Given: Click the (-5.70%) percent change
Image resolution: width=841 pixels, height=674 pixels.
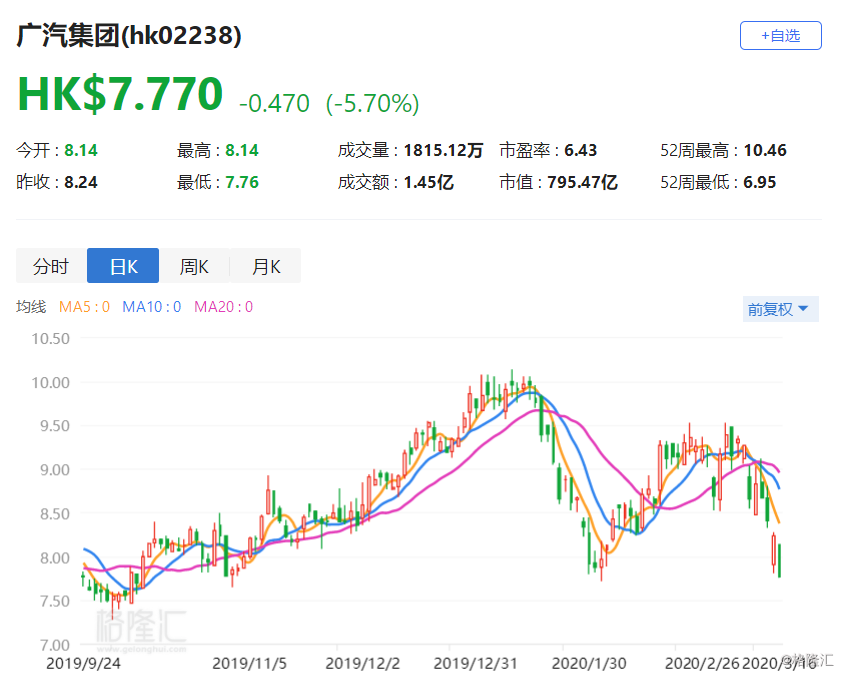Looking at the screenshot, I should 372,103.
